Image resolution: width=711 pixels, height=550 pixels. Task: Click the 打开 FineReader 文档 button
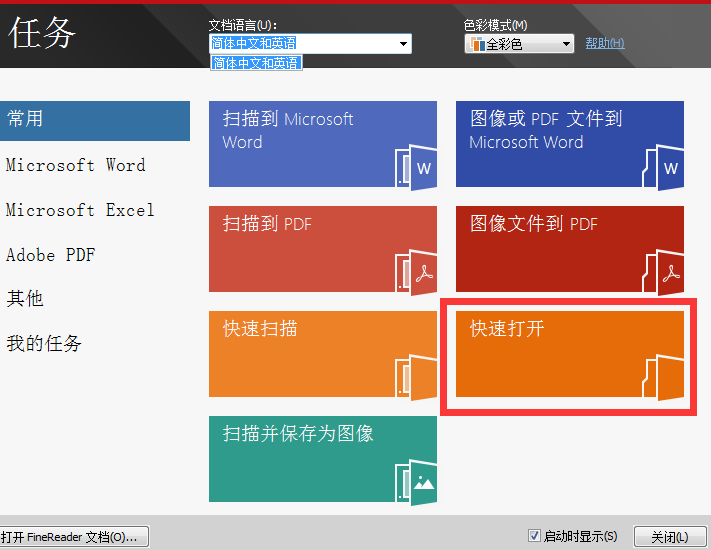[x=74, y=537]
